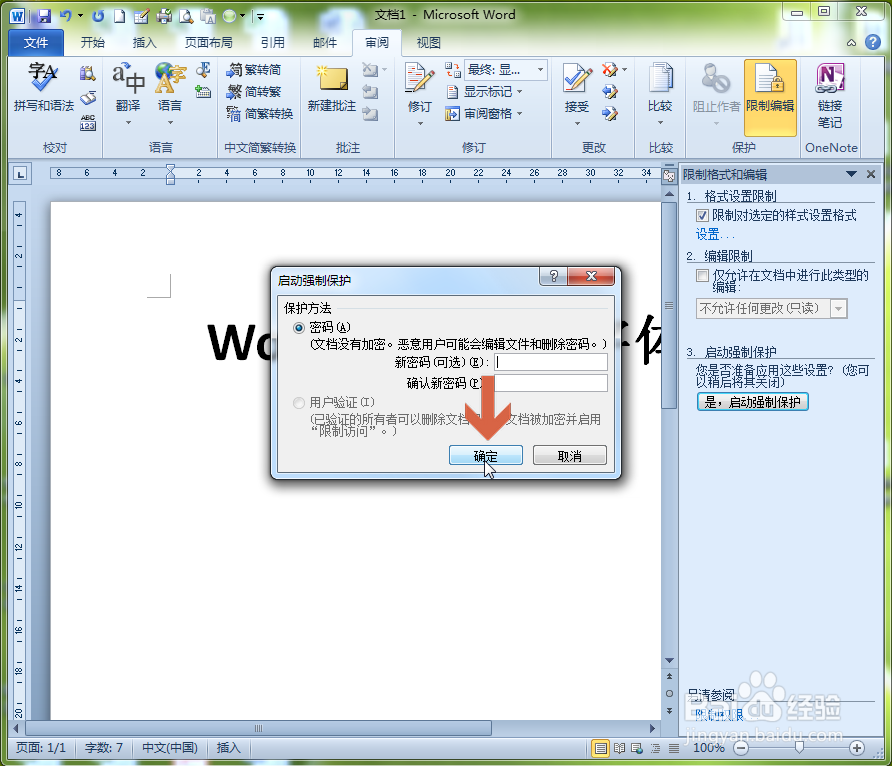This screenshot has width=892, height=766.
Task: Minimize the ribbon with caret icon
Action: click(x=851, y=43)
